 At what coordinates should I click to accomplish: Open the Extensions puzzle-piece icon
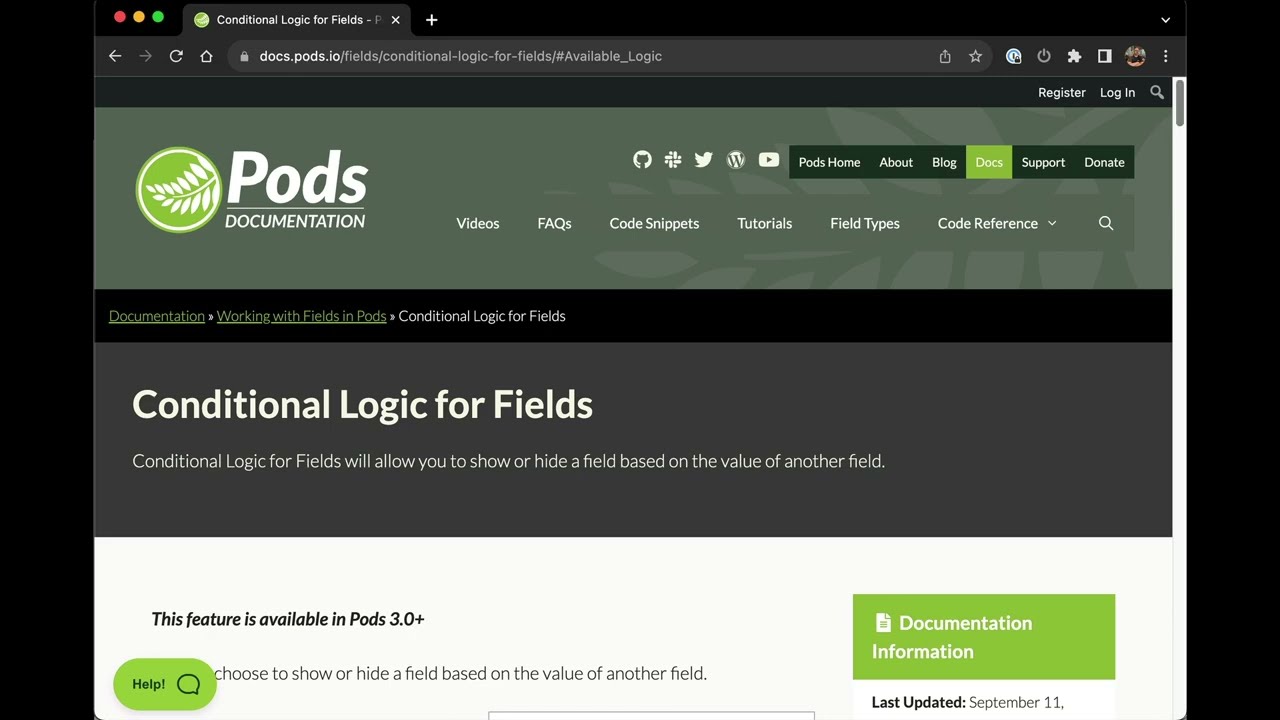1074,56
